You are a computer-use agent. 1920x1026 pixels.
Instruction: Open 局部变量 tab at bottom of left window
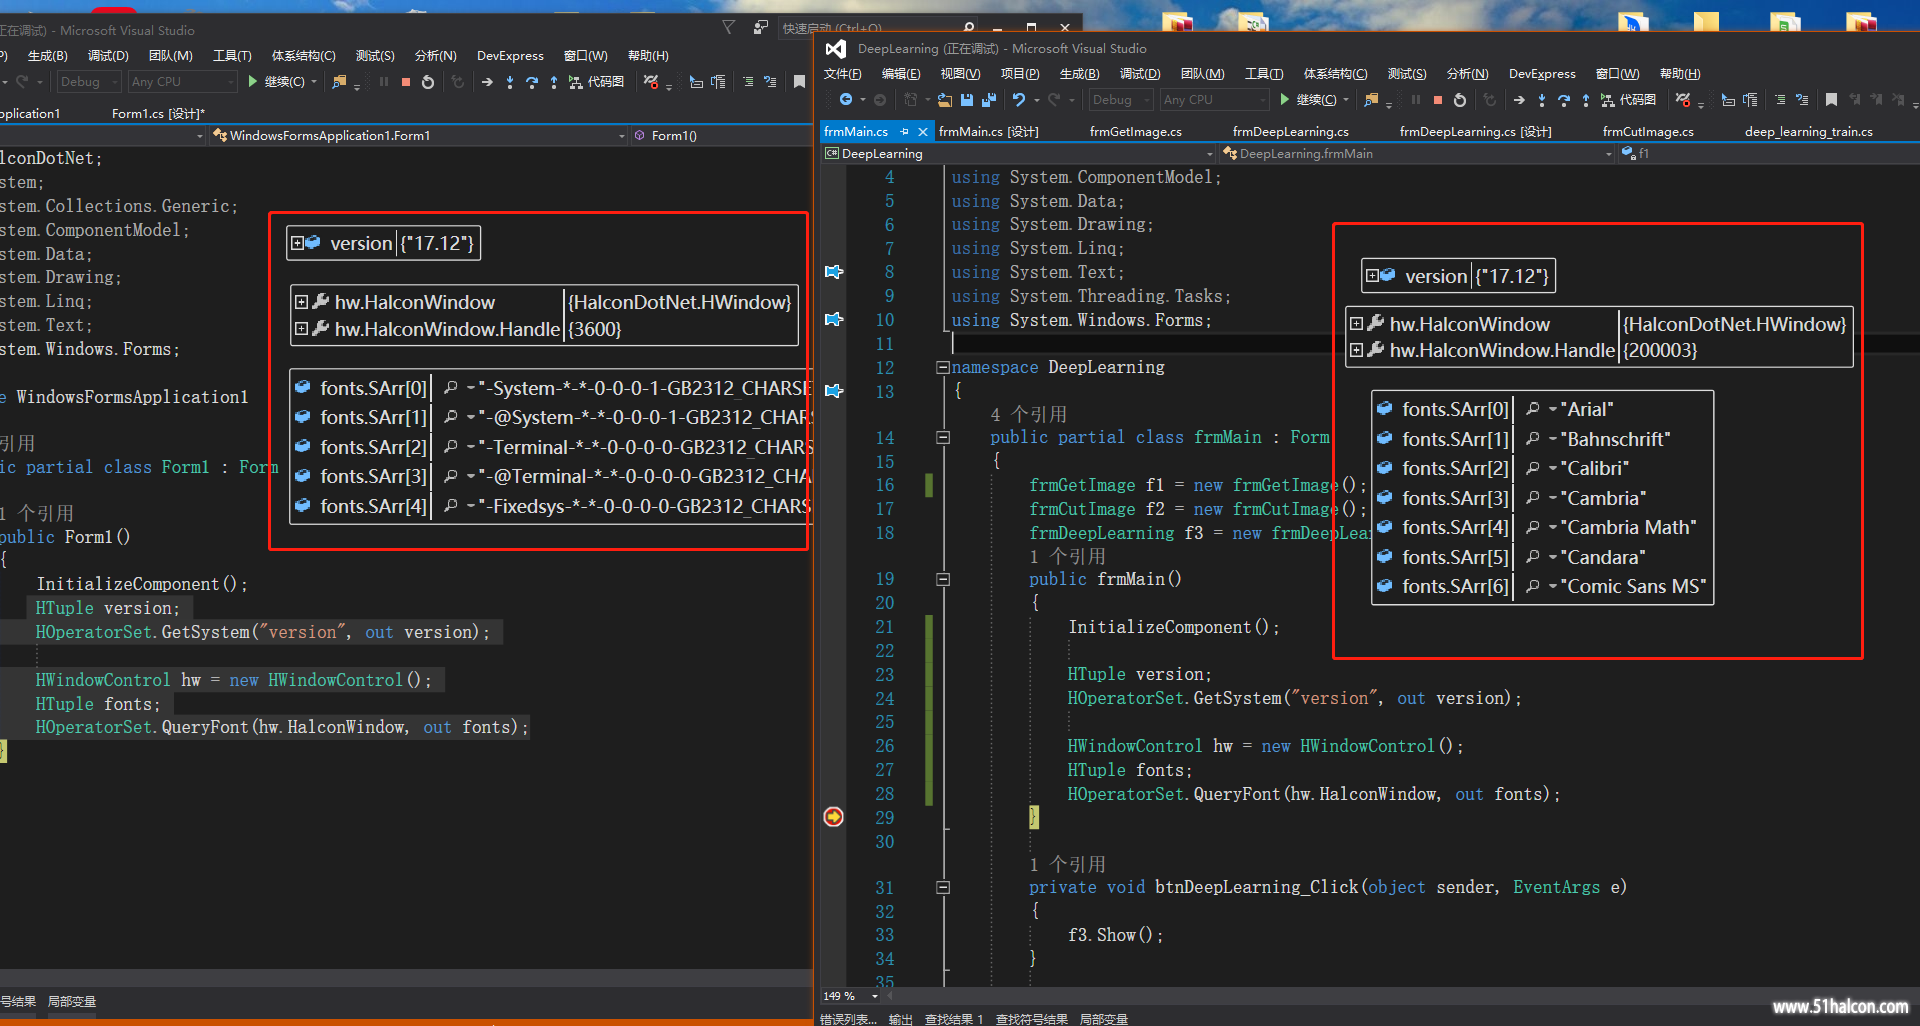pyautogui.click(x=72, y=1001)
